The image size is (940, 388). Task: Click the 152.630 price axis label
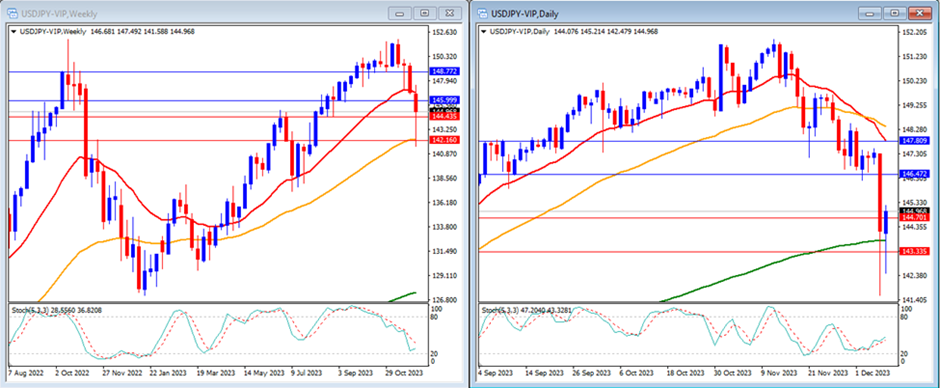(x=444, y=32)
